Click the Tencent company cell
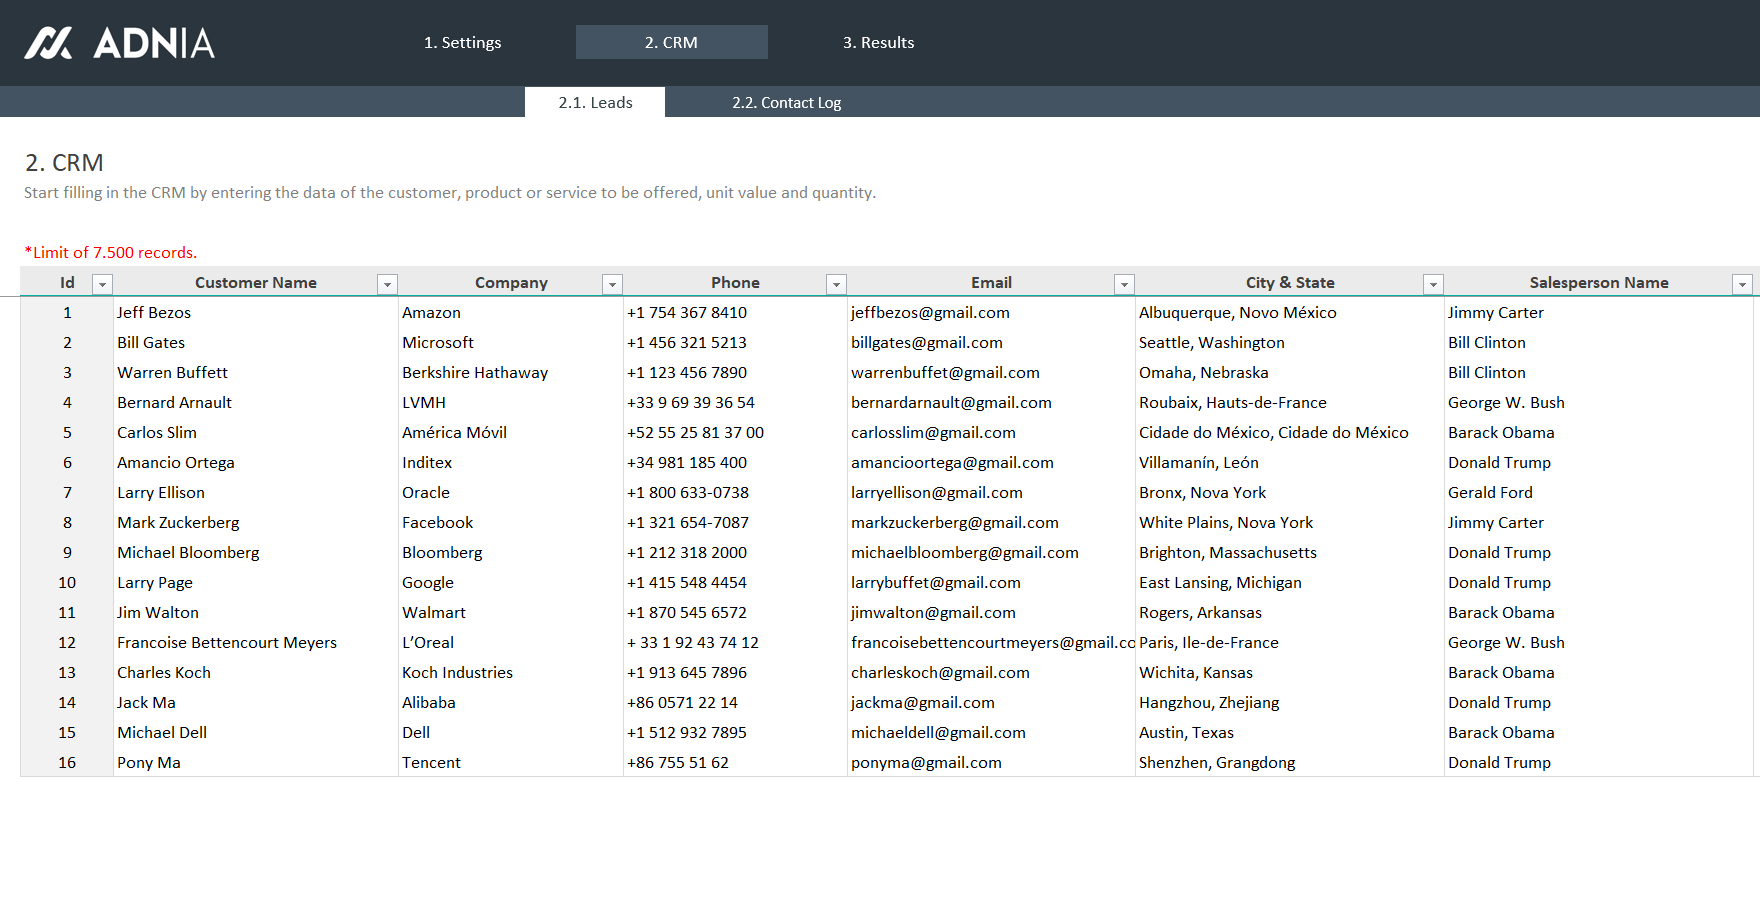The image size is (1760, 909). coord(511,762)
